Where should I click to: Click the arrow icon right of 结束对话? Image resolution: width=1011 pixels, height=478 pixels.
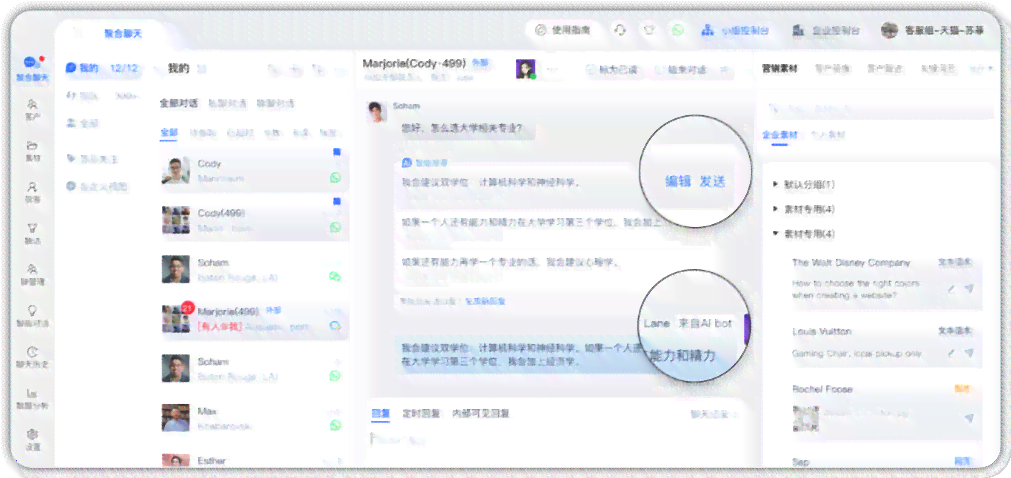pyautogui.click(x=725, y=69)
